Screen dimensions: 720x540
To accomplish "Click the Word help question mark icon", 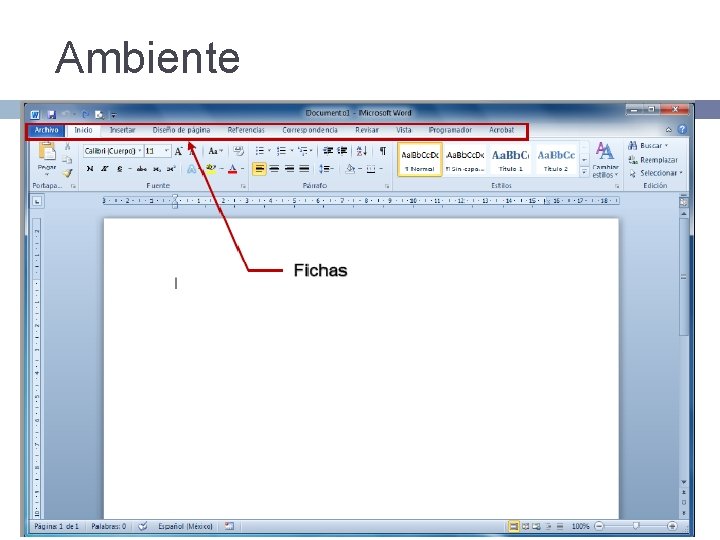I will click(x=682, y=129).
